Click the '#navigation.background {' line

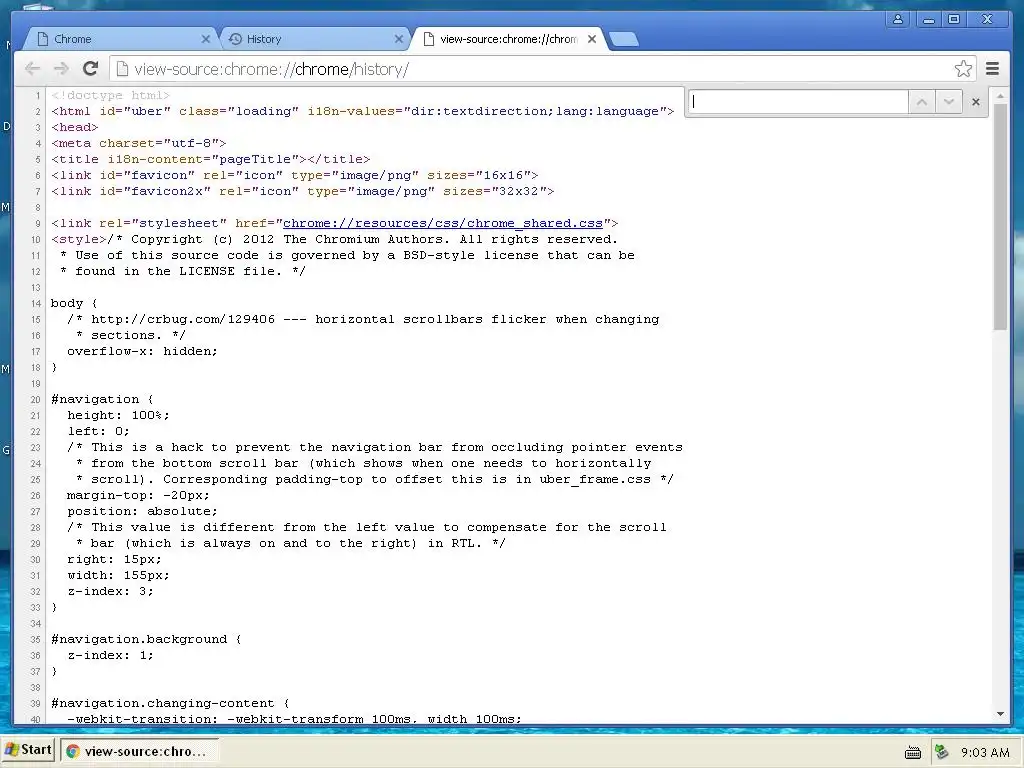coord(146,639)
